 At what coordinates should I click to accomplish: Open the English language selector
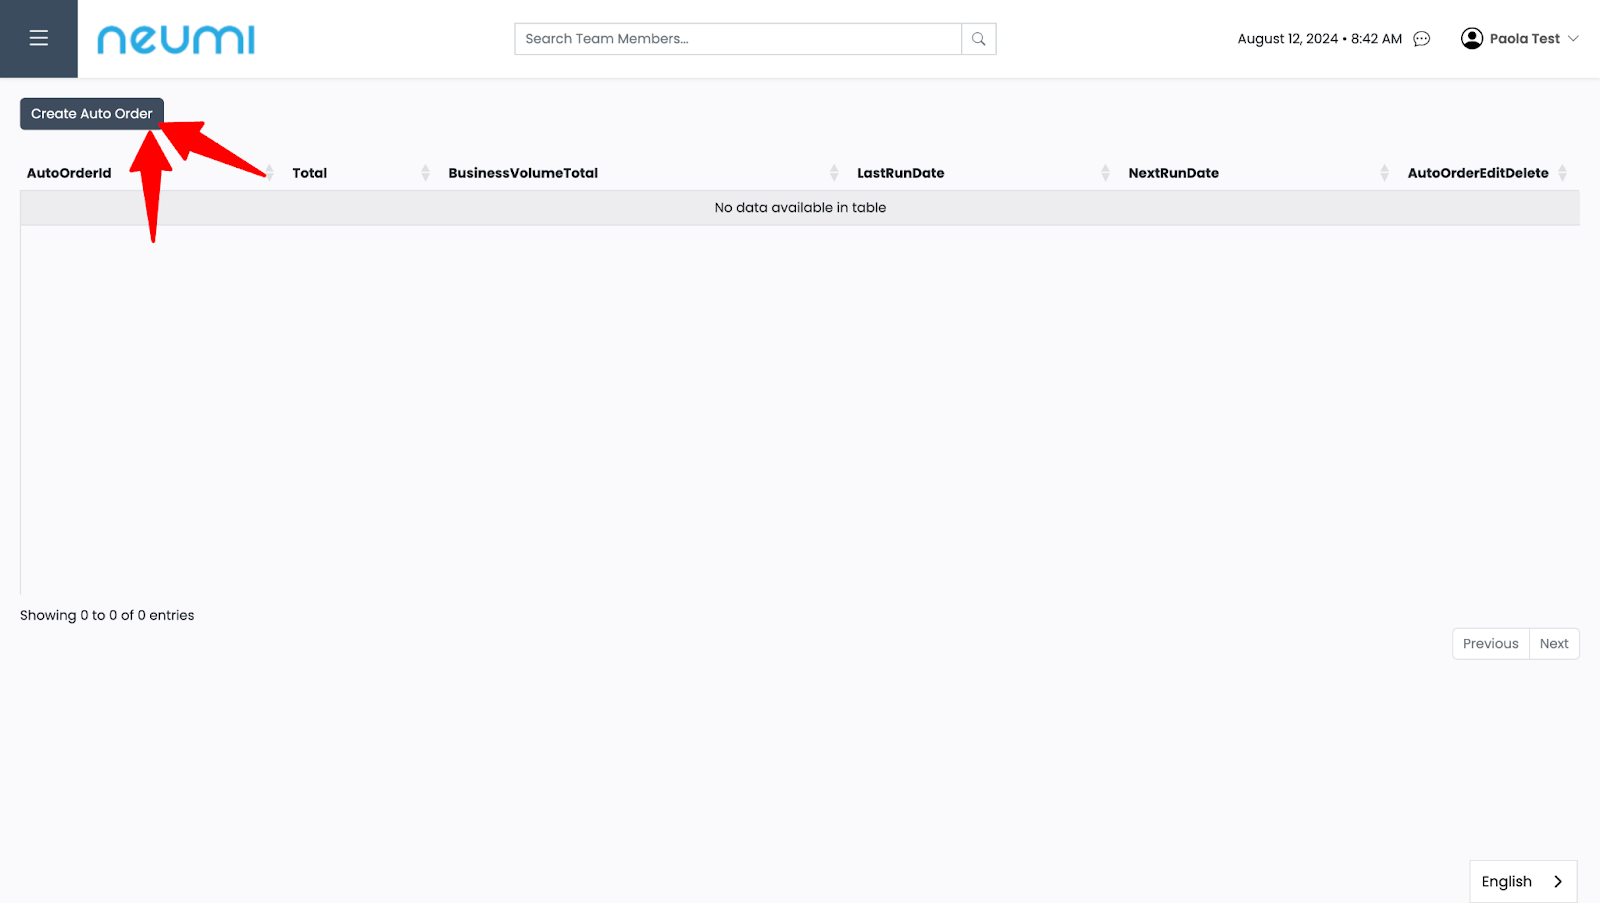1506,881
